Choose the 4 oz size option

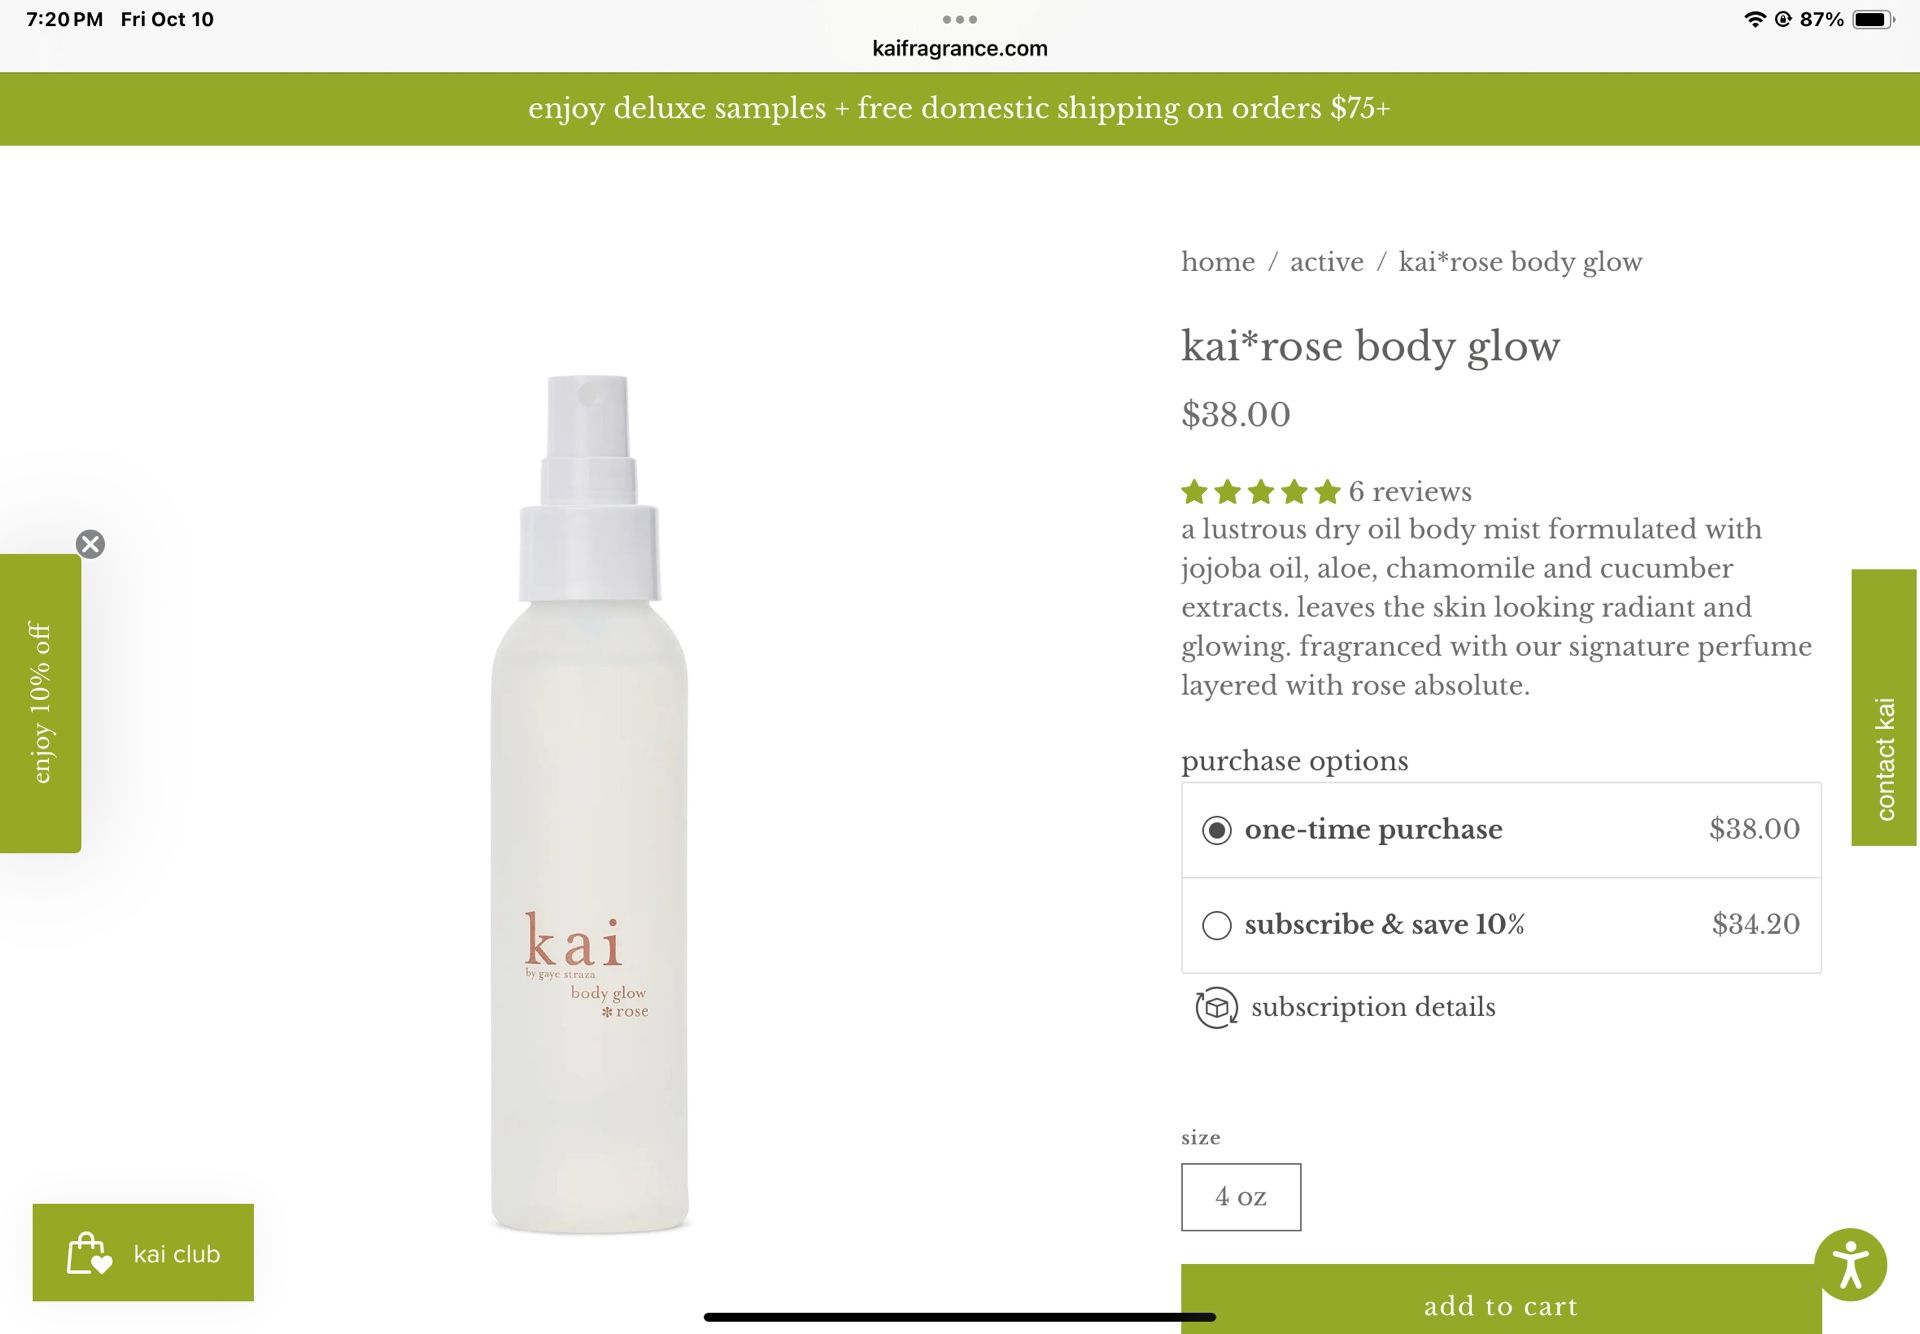[1240, 1196]
